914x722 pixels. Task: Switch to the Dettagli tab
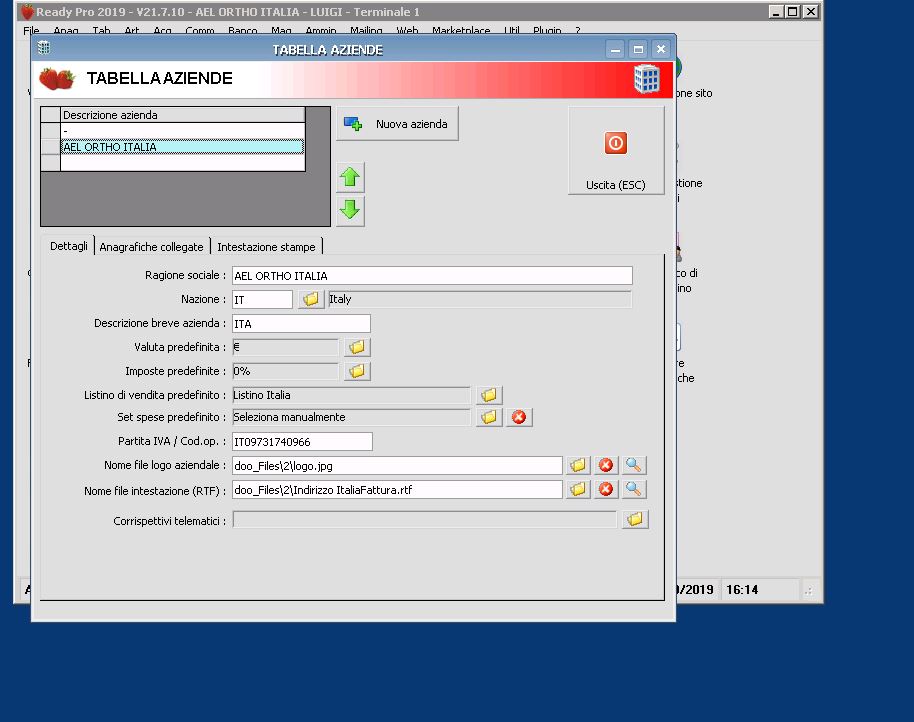coord(69,246)
